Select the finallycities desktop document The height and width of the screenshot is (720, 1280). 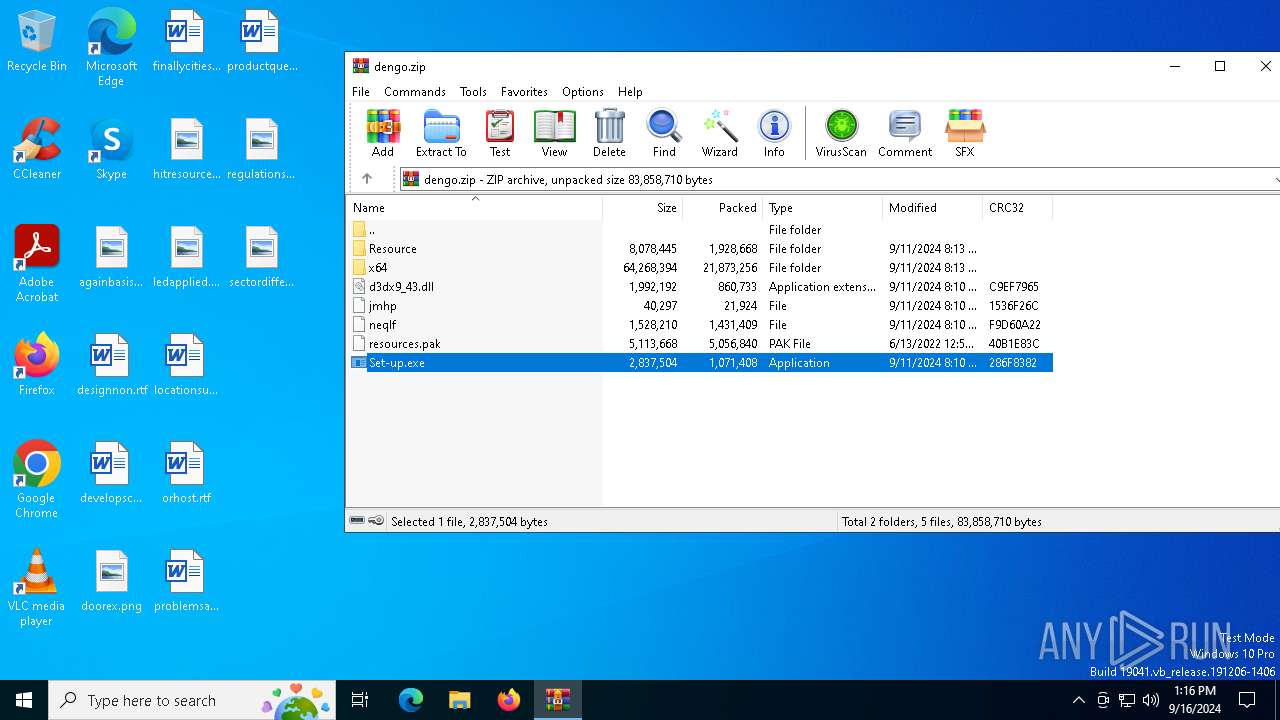[x=186, y=40]
